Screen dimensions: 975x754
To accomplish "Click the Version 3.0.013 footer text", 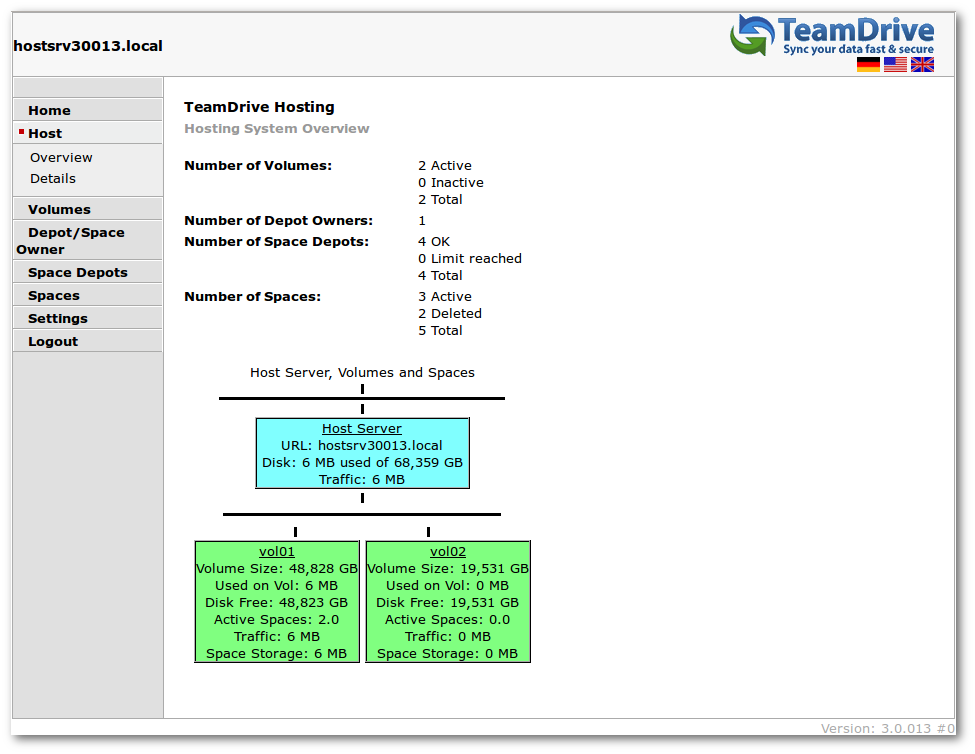I will click(x=887, y=729).
